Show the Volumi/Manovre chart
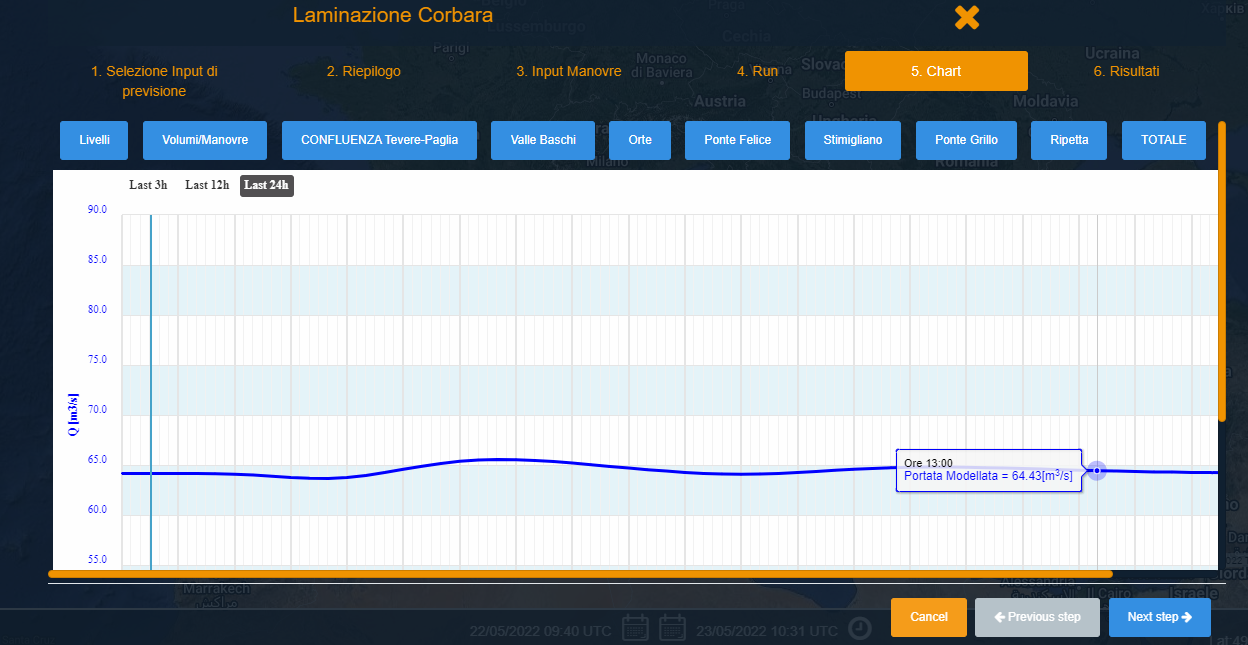This screenshot has height=645, width=1248. click(x=205, y=140)
